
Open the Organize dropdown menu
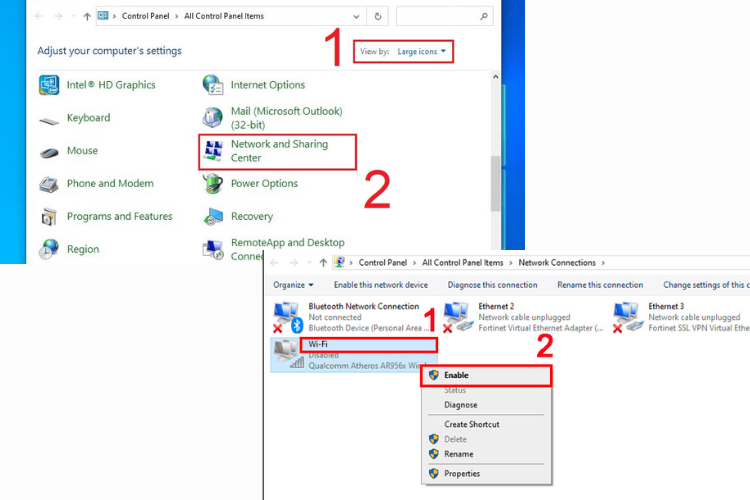[293, 285]
